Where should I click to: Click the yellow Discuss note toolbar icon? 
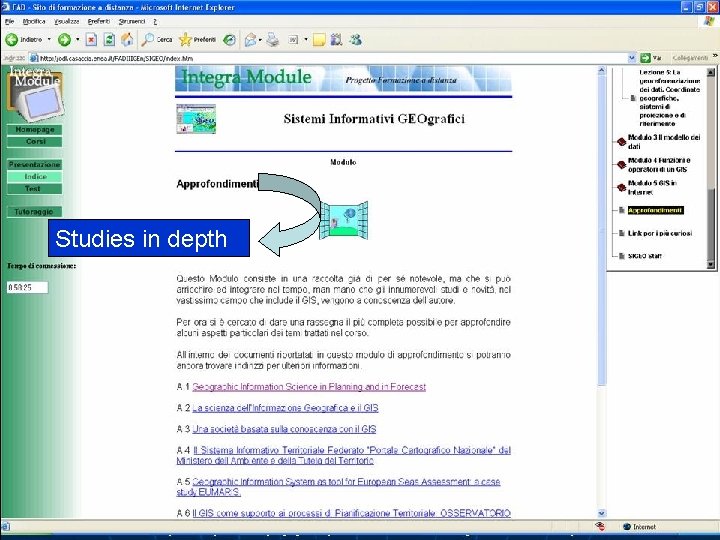(x=319, y=40)
